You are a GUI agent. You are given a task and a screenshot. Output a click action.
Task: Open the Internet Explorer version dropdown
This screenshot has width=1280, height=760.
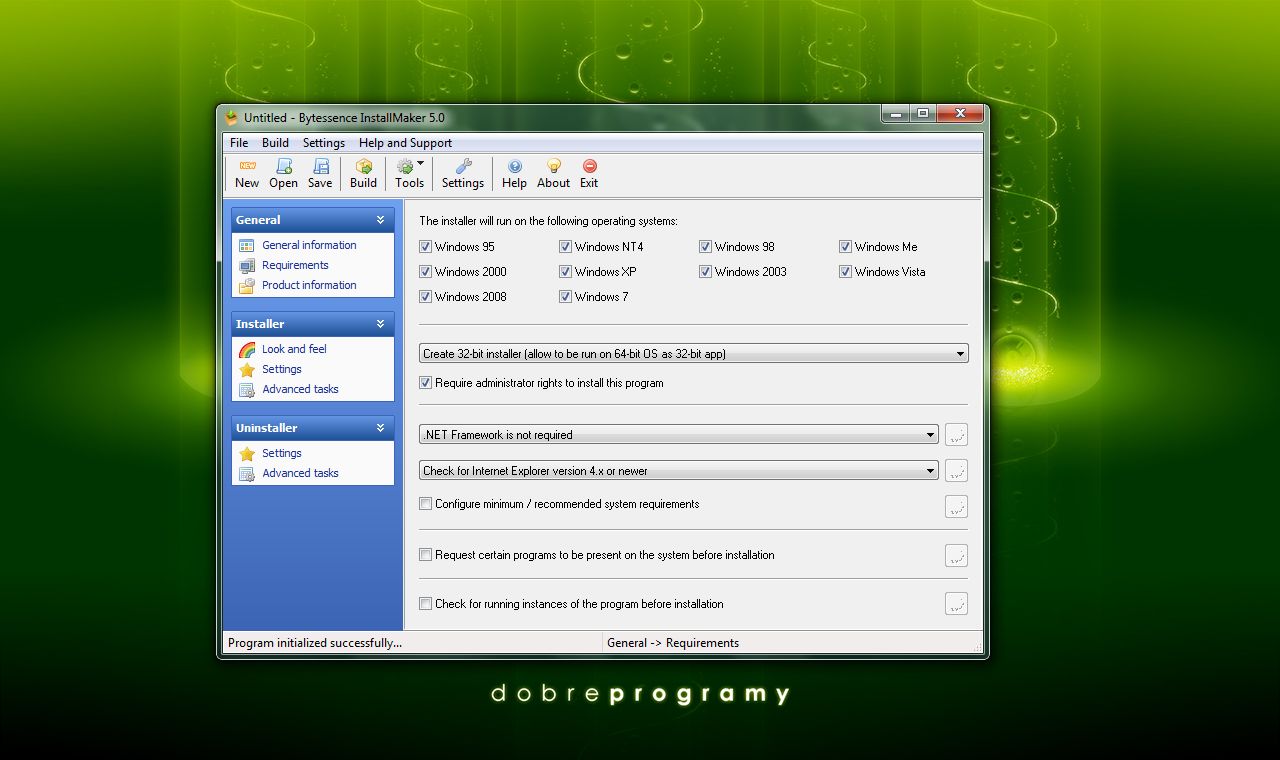point(679,471)
